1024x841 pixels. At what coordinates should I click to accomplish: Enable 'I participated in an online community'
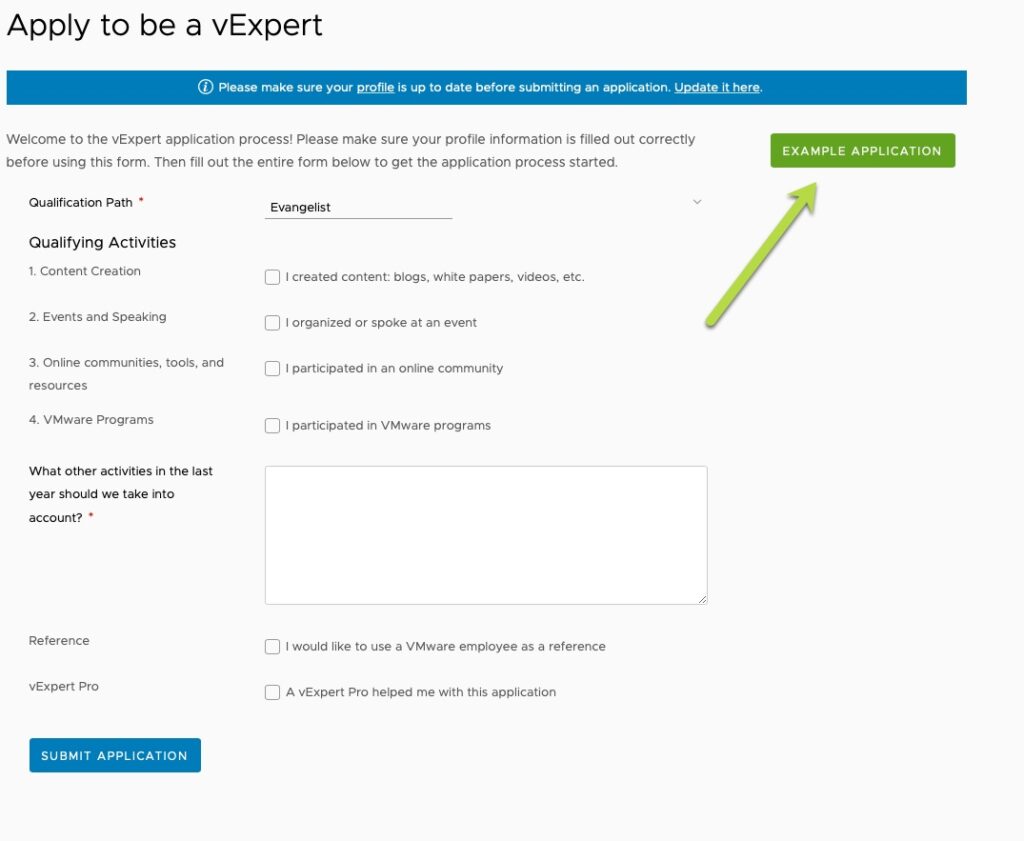(x=272, y=368)
